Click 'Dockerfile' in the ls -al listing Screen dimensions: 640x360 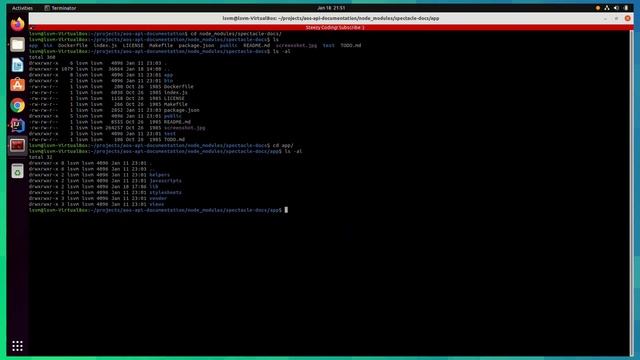pyautogui.click(x=178, y=87)
